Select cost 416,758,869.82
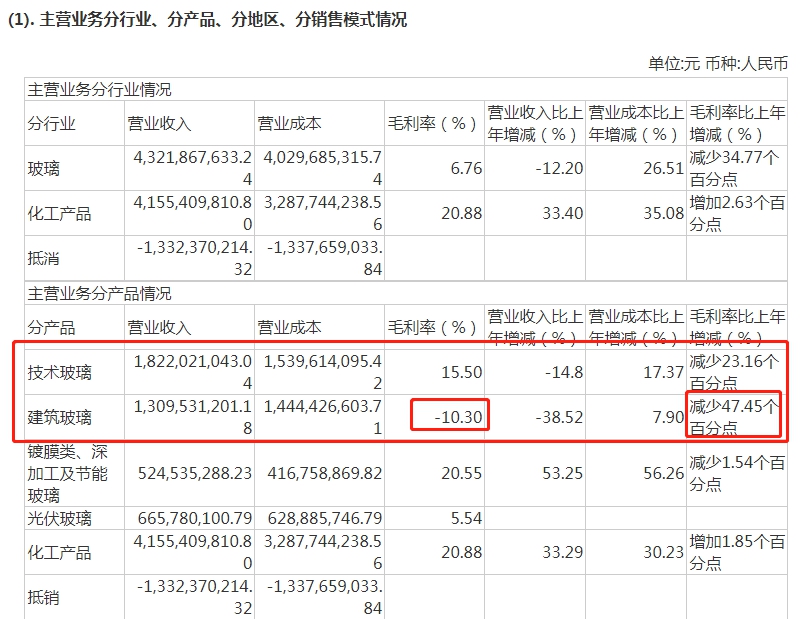810x619 pixels. pyautogui.click(x=325, y=473)
